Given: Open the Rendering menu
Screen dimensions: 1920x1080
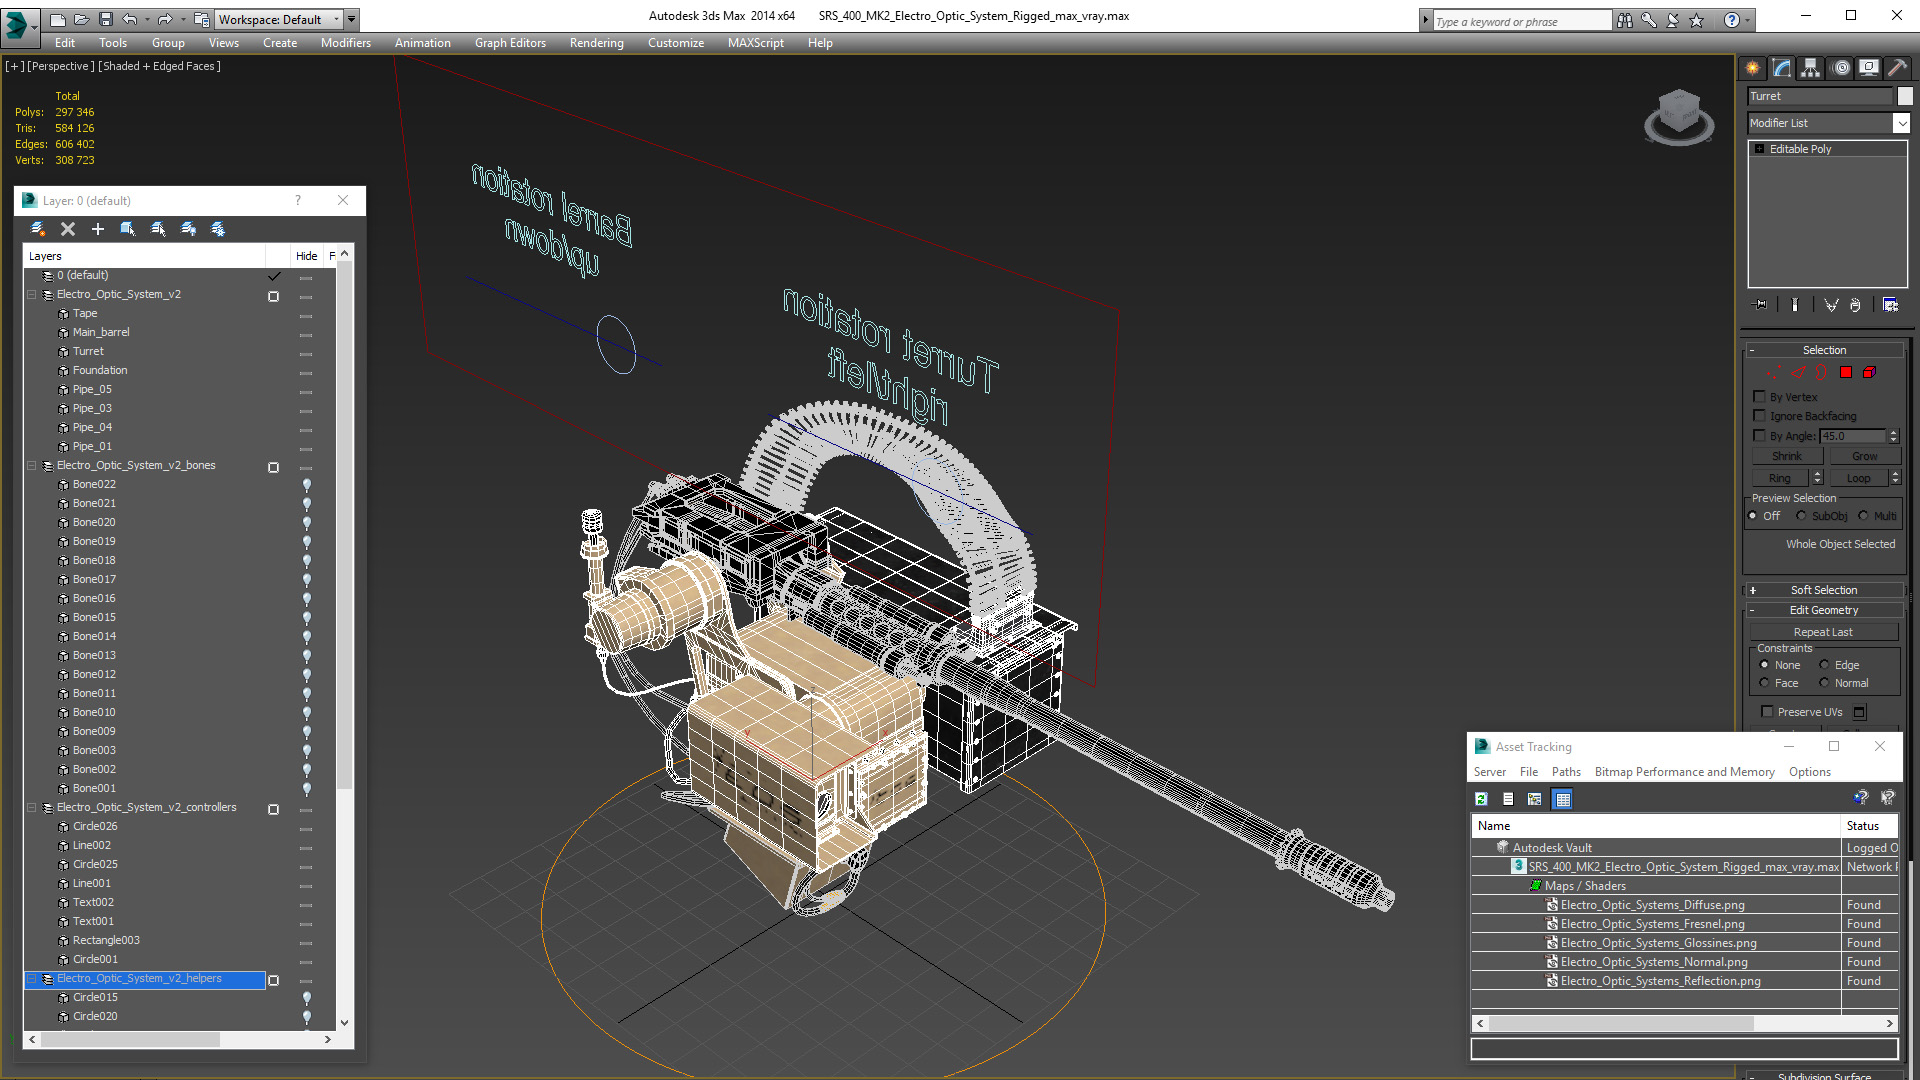Looking at the screenshot, I should pos(596,43).
